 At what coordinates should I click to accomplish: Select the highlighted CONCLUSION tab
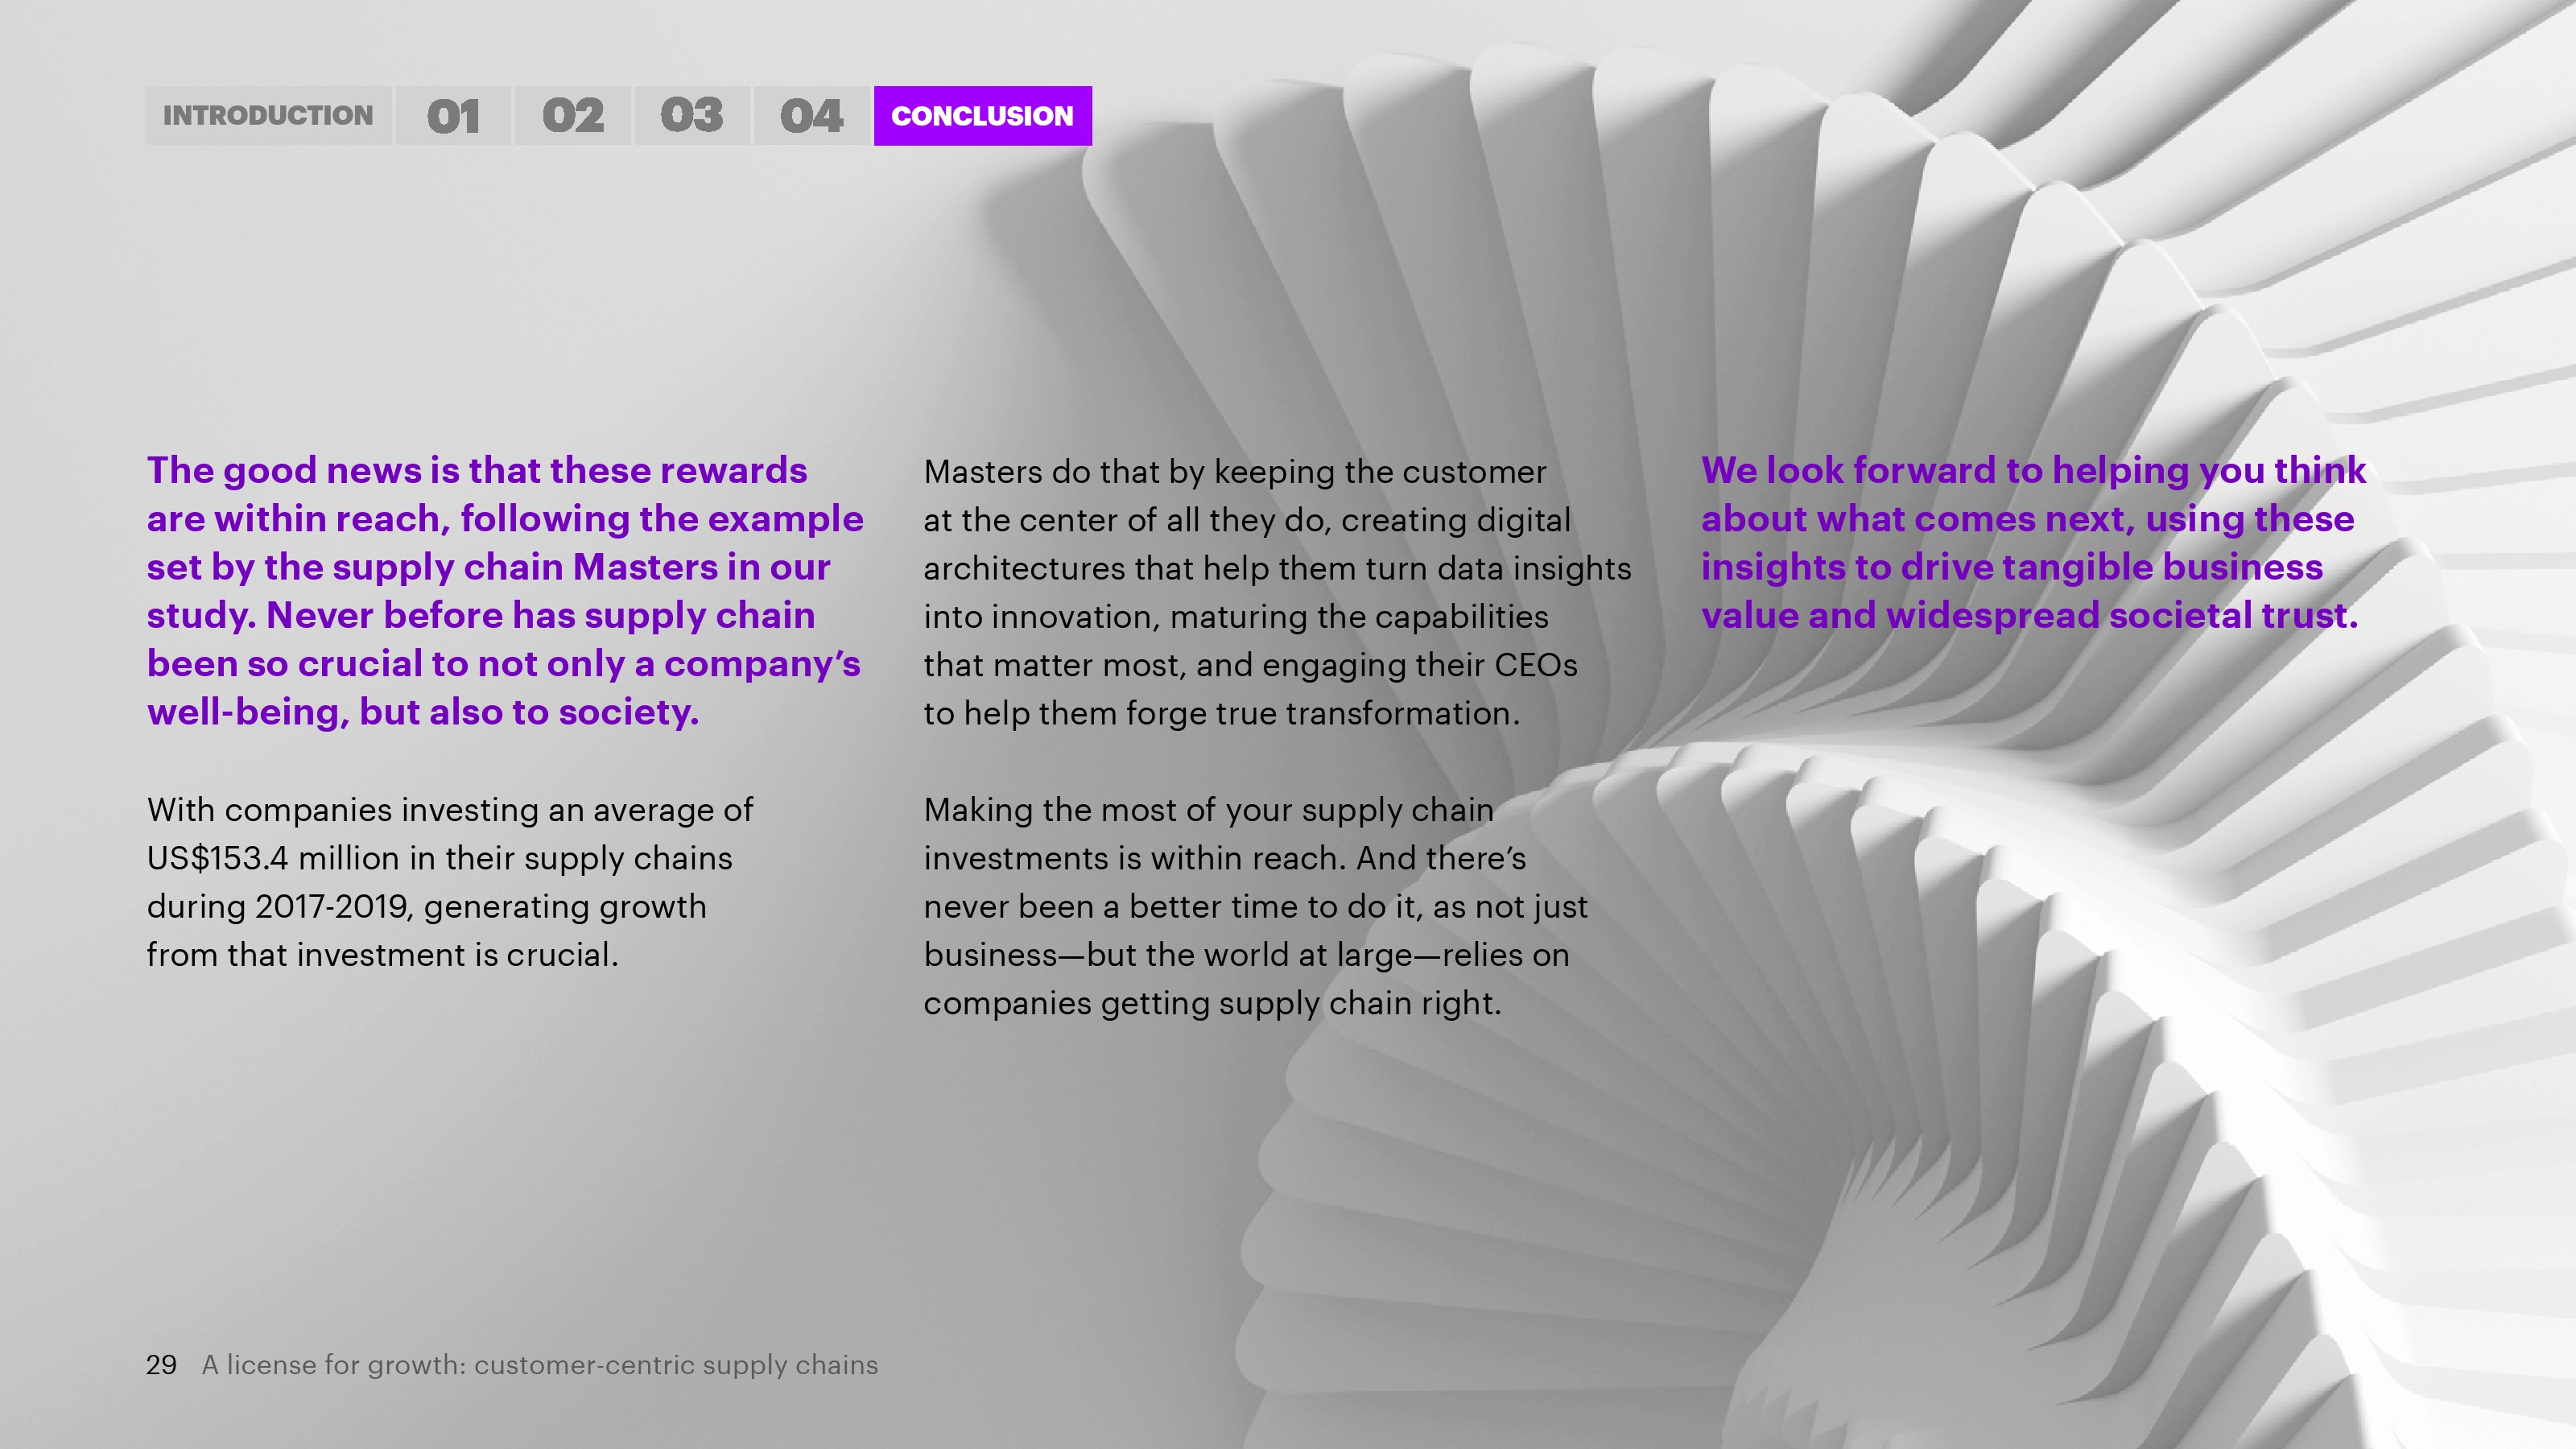click(982, 116)
